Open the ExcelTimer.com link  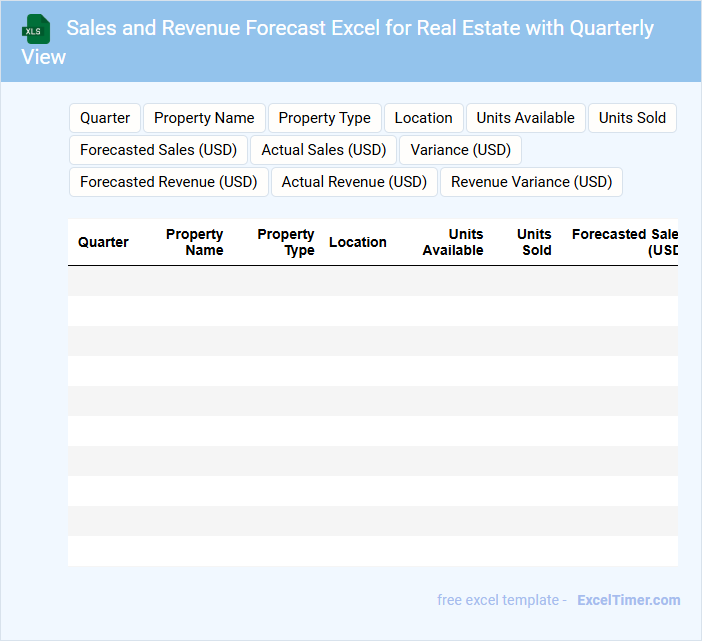coord(628,600)
